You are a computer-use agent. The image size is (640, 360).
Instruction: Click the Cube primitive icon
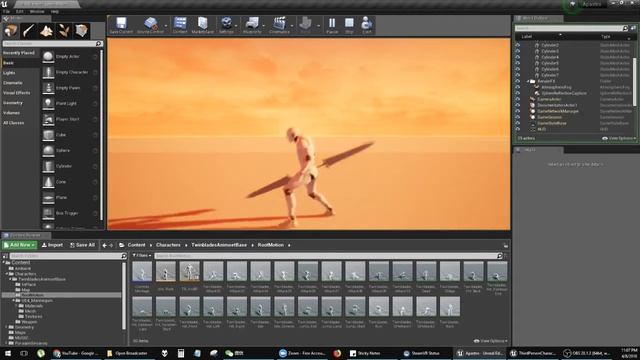coord(48,135)
